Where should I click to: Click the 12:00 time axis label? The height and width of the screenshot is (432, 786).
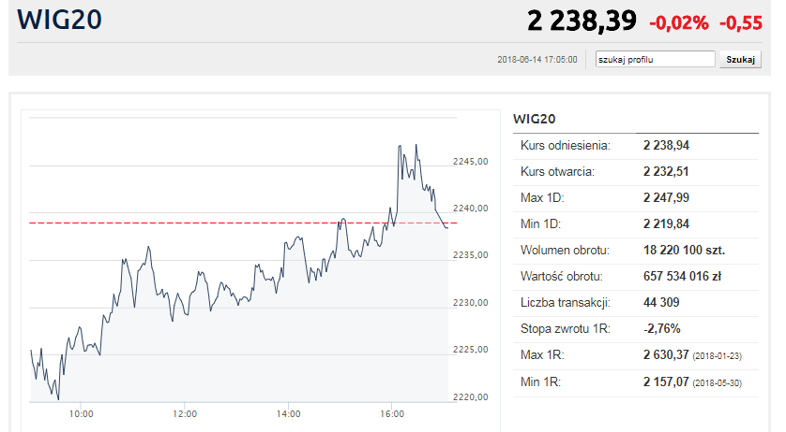185,414
